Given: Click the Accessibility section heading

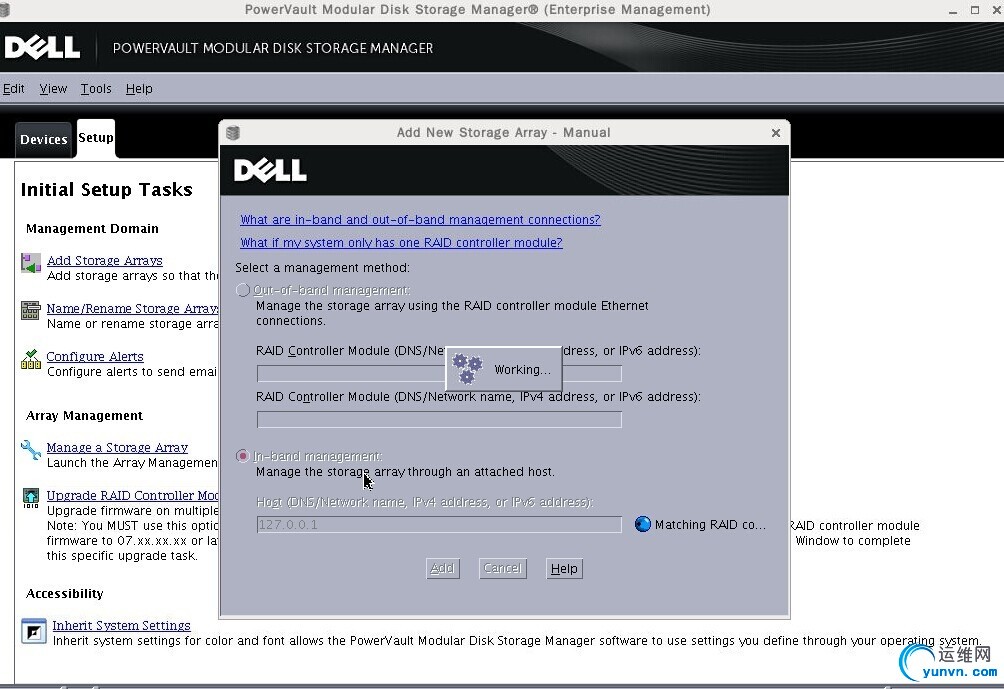Looking at the screenshot, I should [65, 594].
